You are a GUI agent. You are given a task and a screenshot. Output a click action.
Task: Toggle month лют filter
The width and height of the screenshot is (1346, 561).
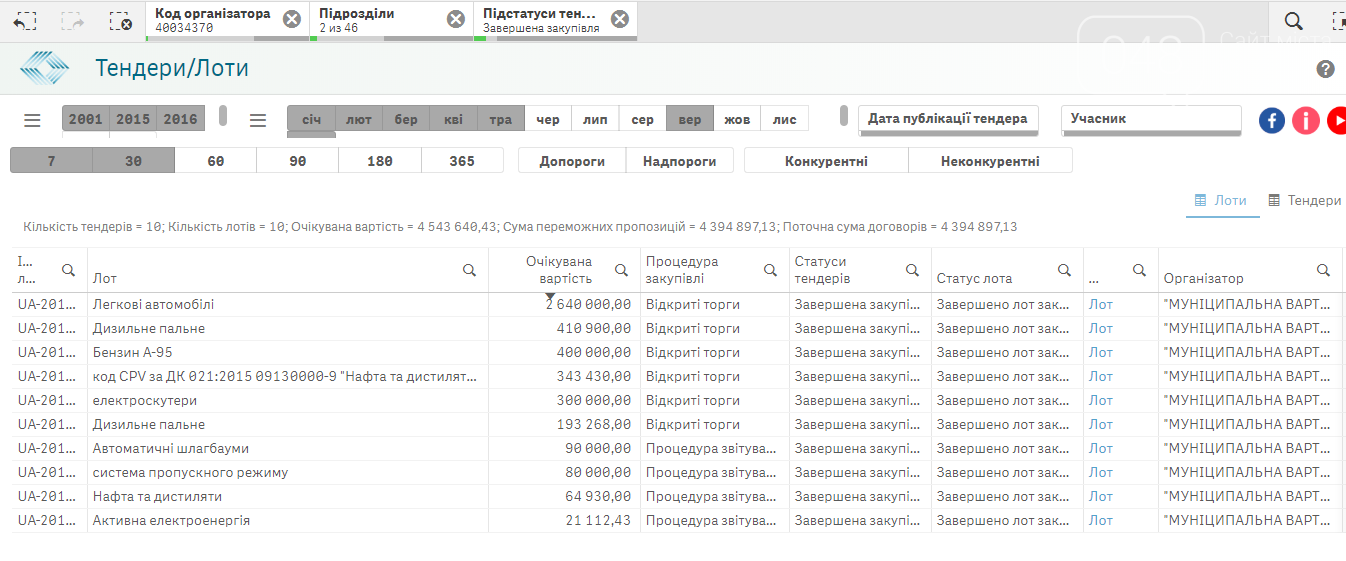(359, 119)
